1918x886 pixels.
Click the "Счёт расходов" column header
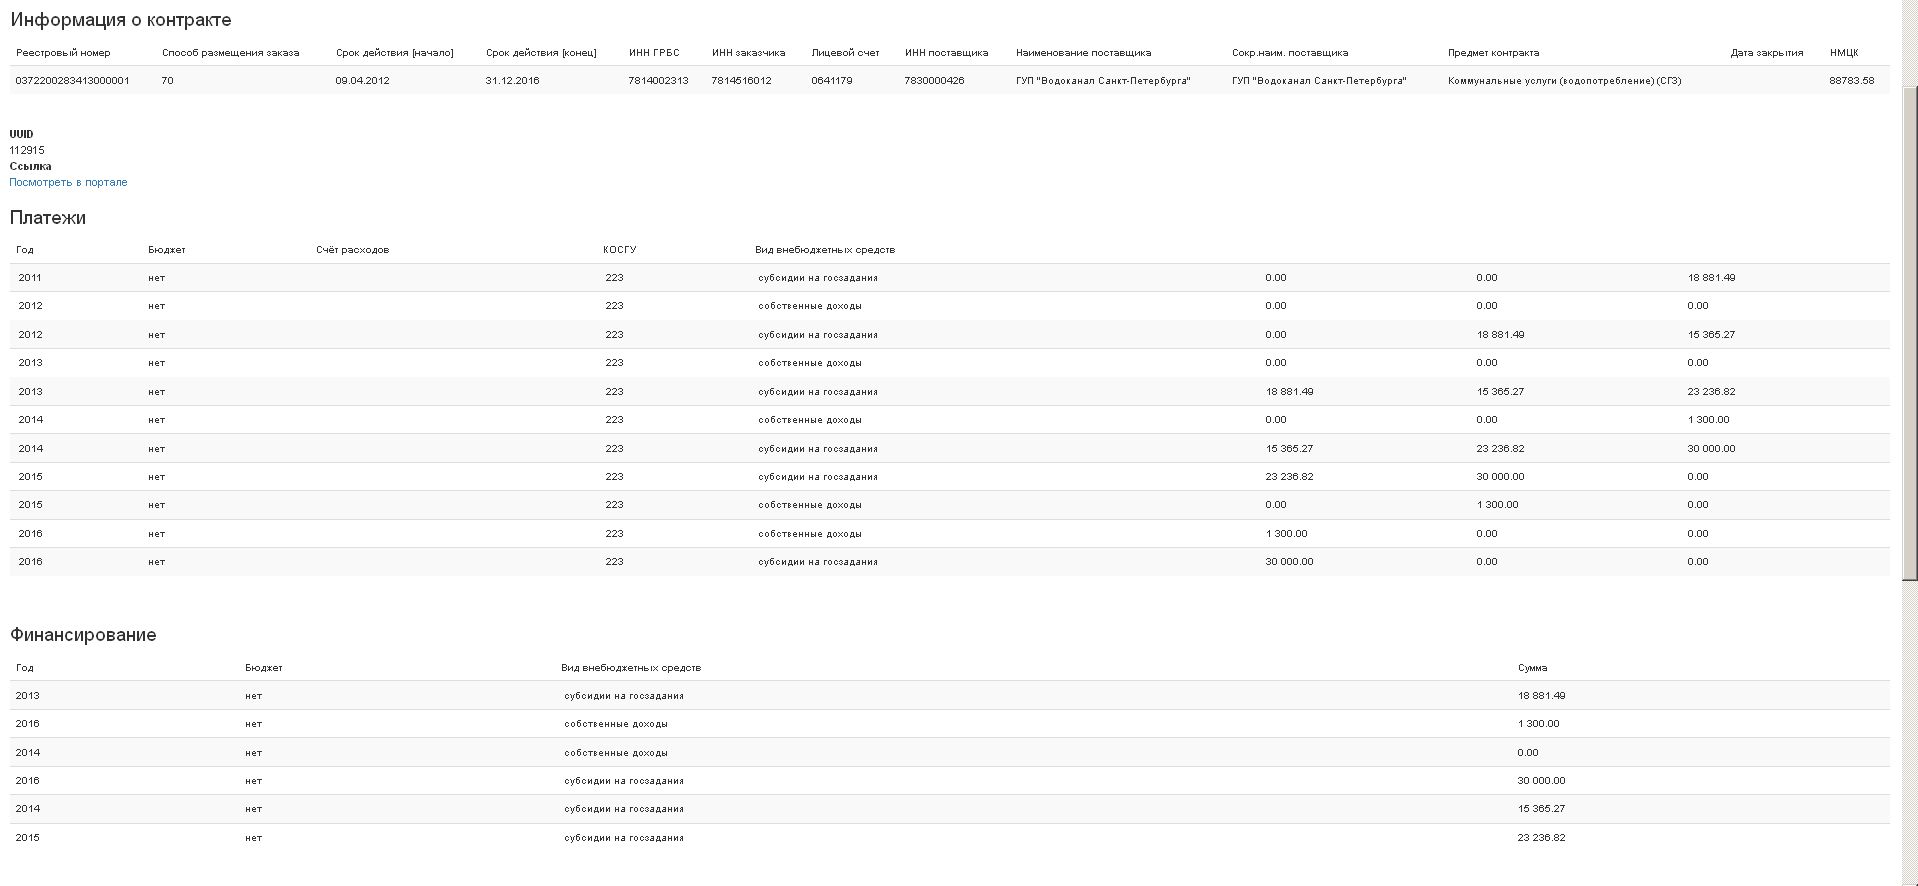click(352, 250)
